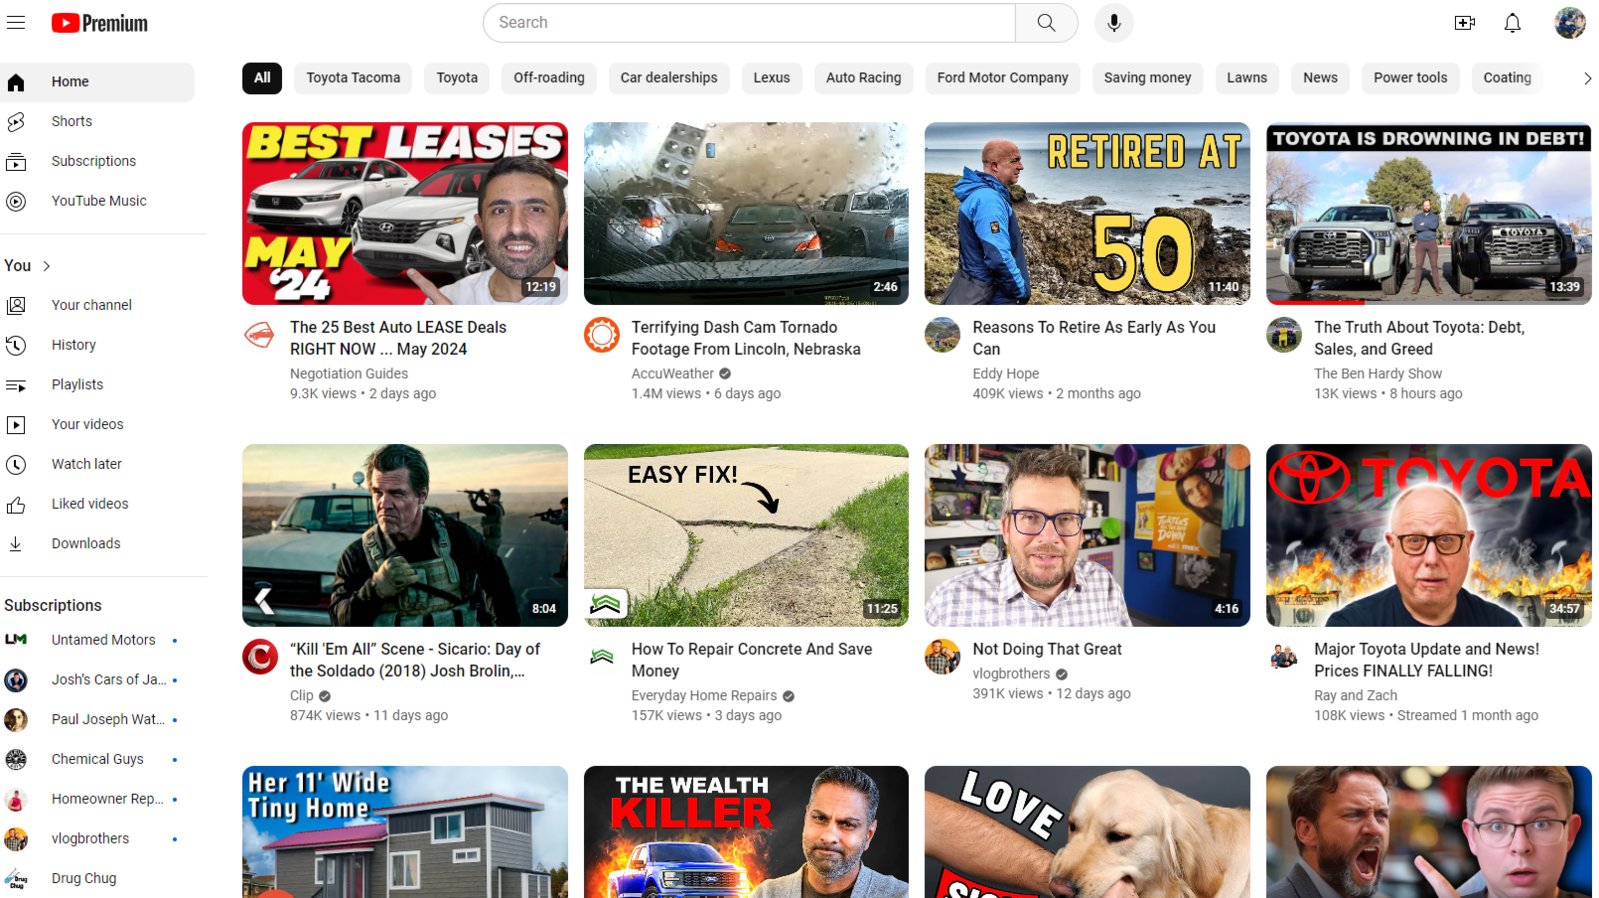Start voice search with the microphone
The height and width of the screenshot is (898, 1599).
(1114, 23)
